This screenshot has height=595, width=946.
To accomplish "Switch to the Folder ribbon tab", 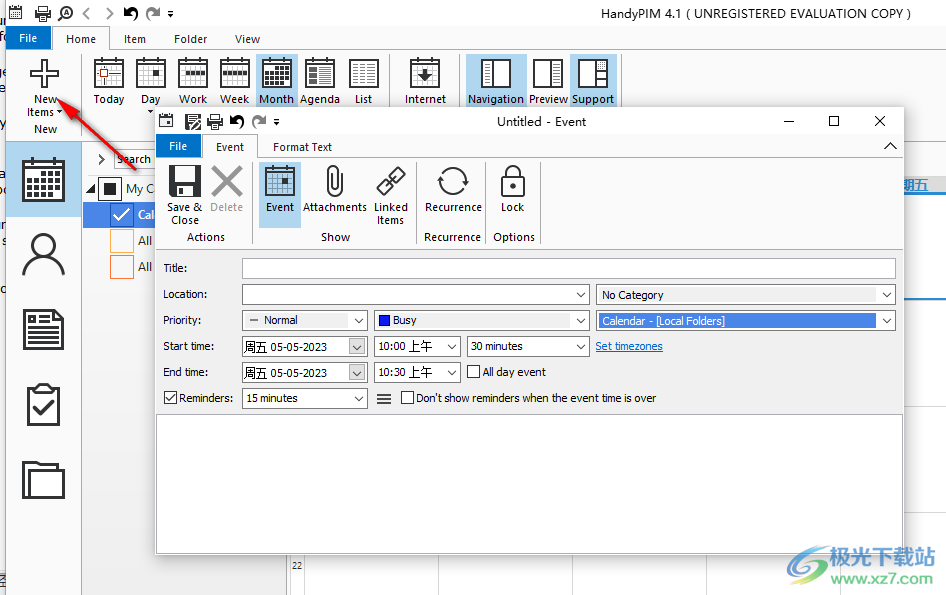I will tap(190, 39).
